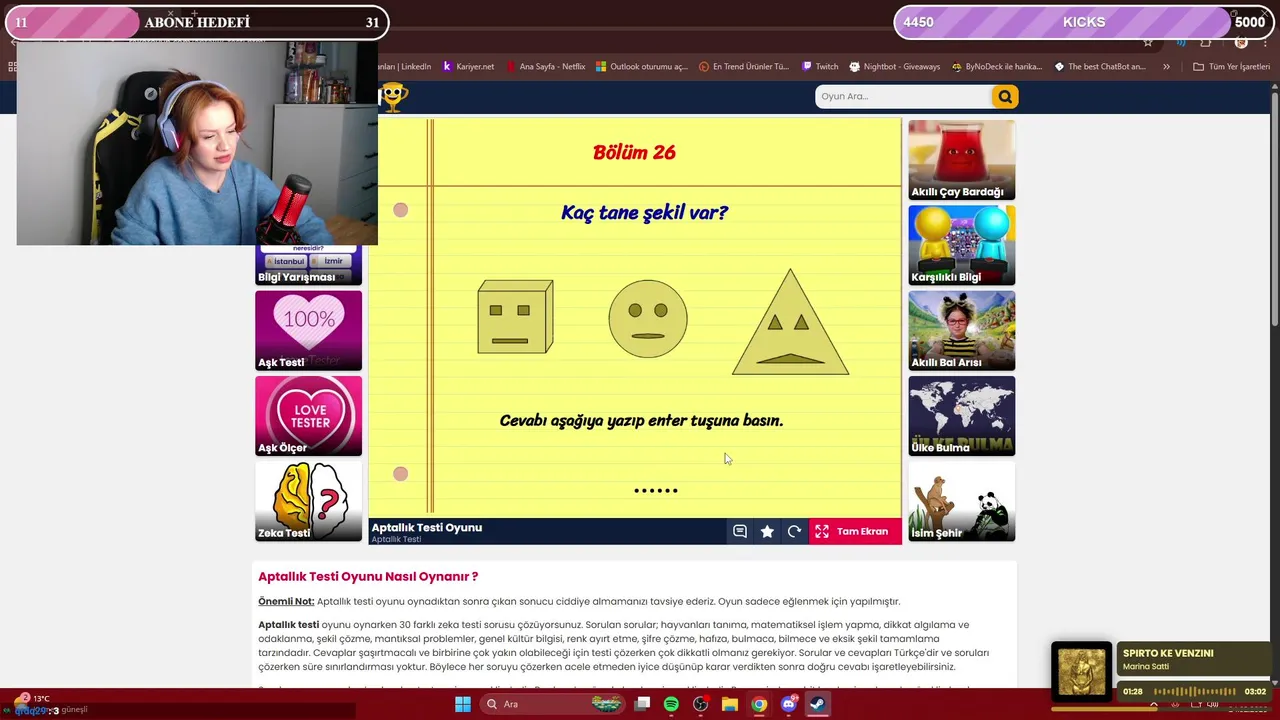Click the Kaç tane şekil var? question

click(644, 213)
